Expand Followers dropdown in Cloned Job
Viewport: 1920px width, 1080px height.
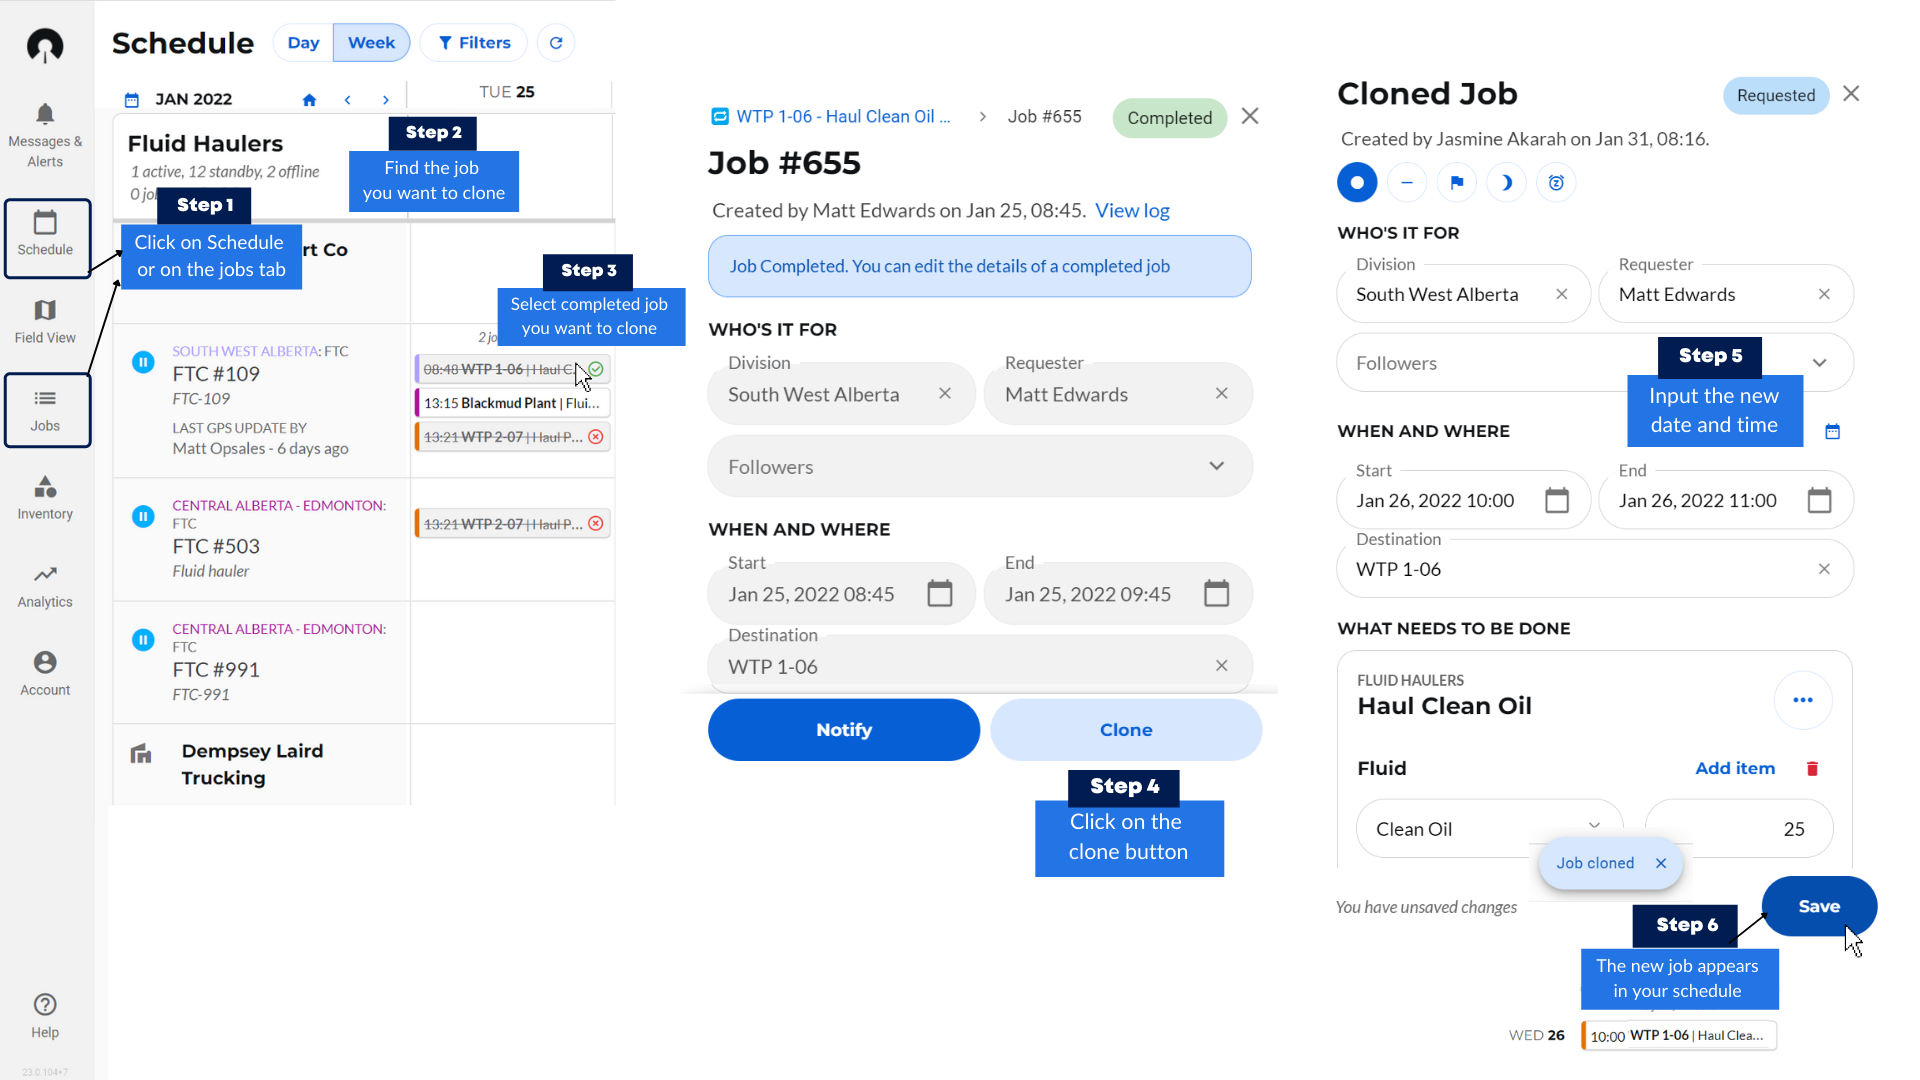(x=1819, y=363)
